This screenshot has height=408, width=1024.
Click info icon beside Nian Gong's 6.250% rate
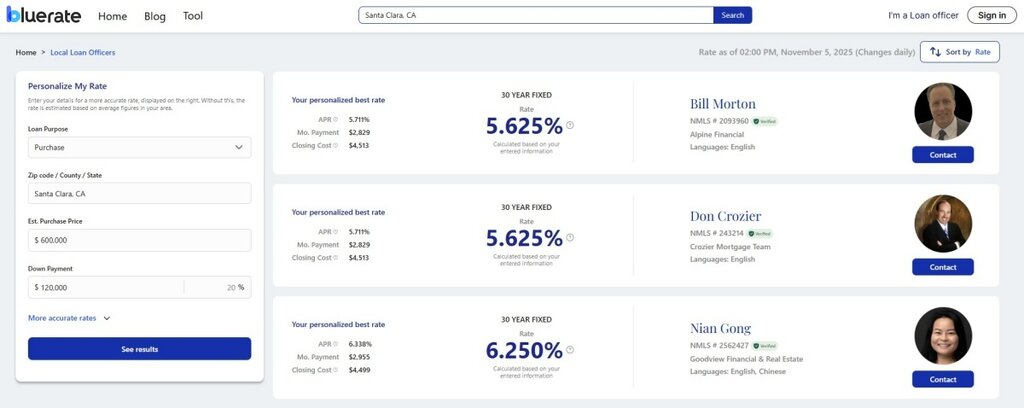(x=570, y=349)
